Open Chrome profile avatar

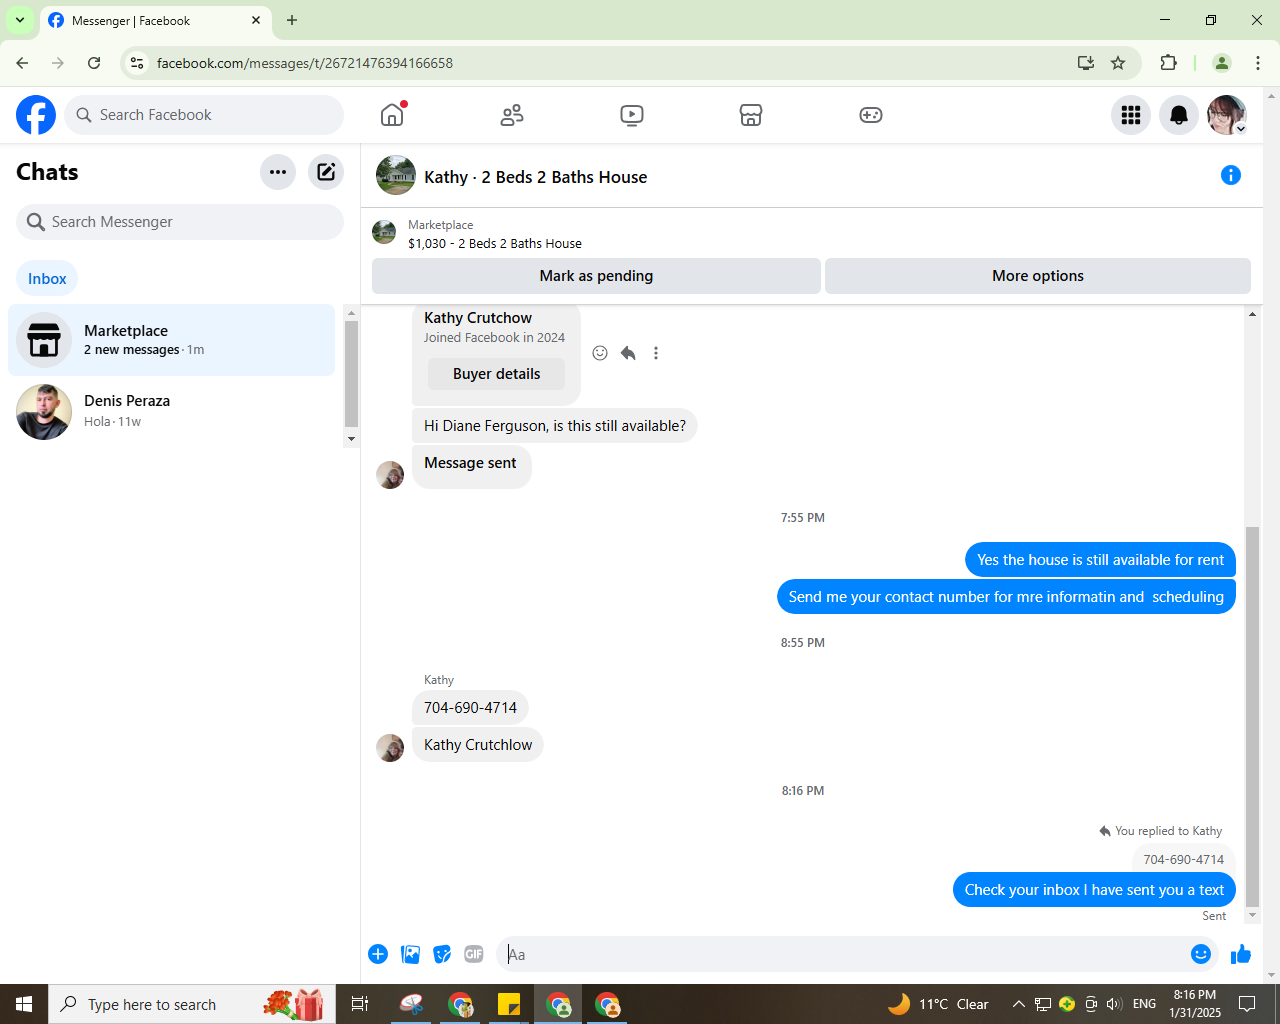1222,63
